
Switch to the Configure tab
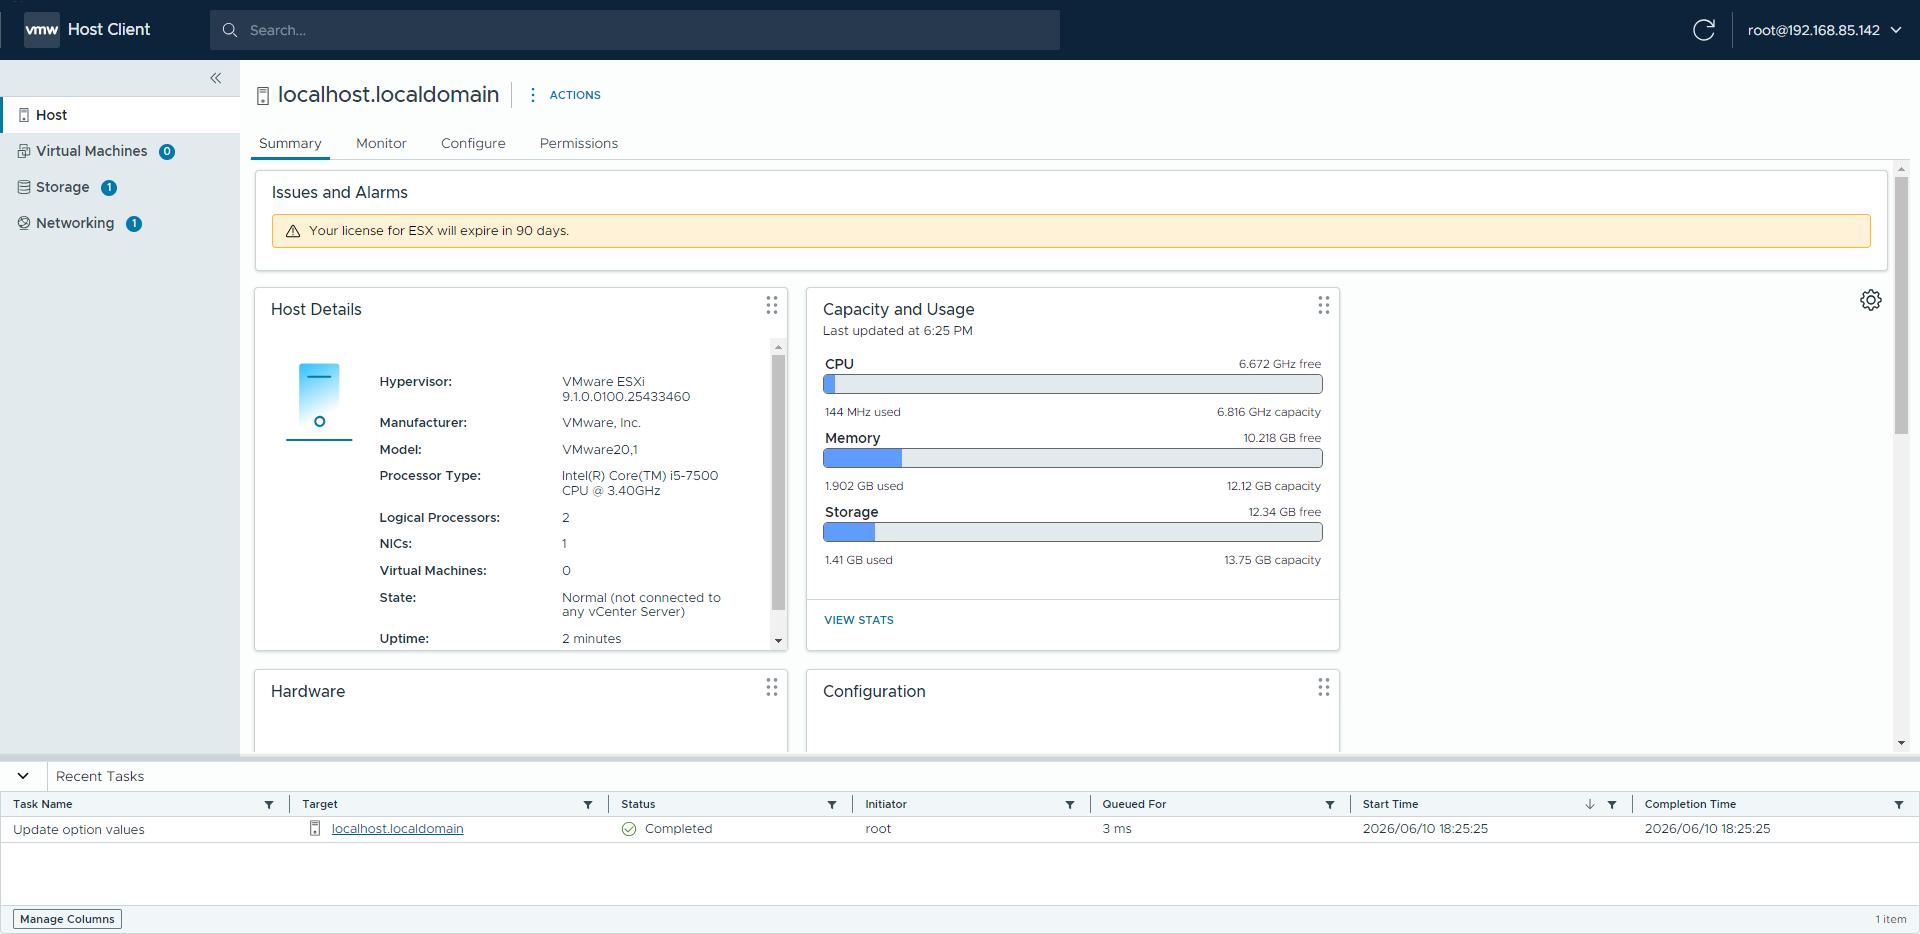click(x=473, y=143)
